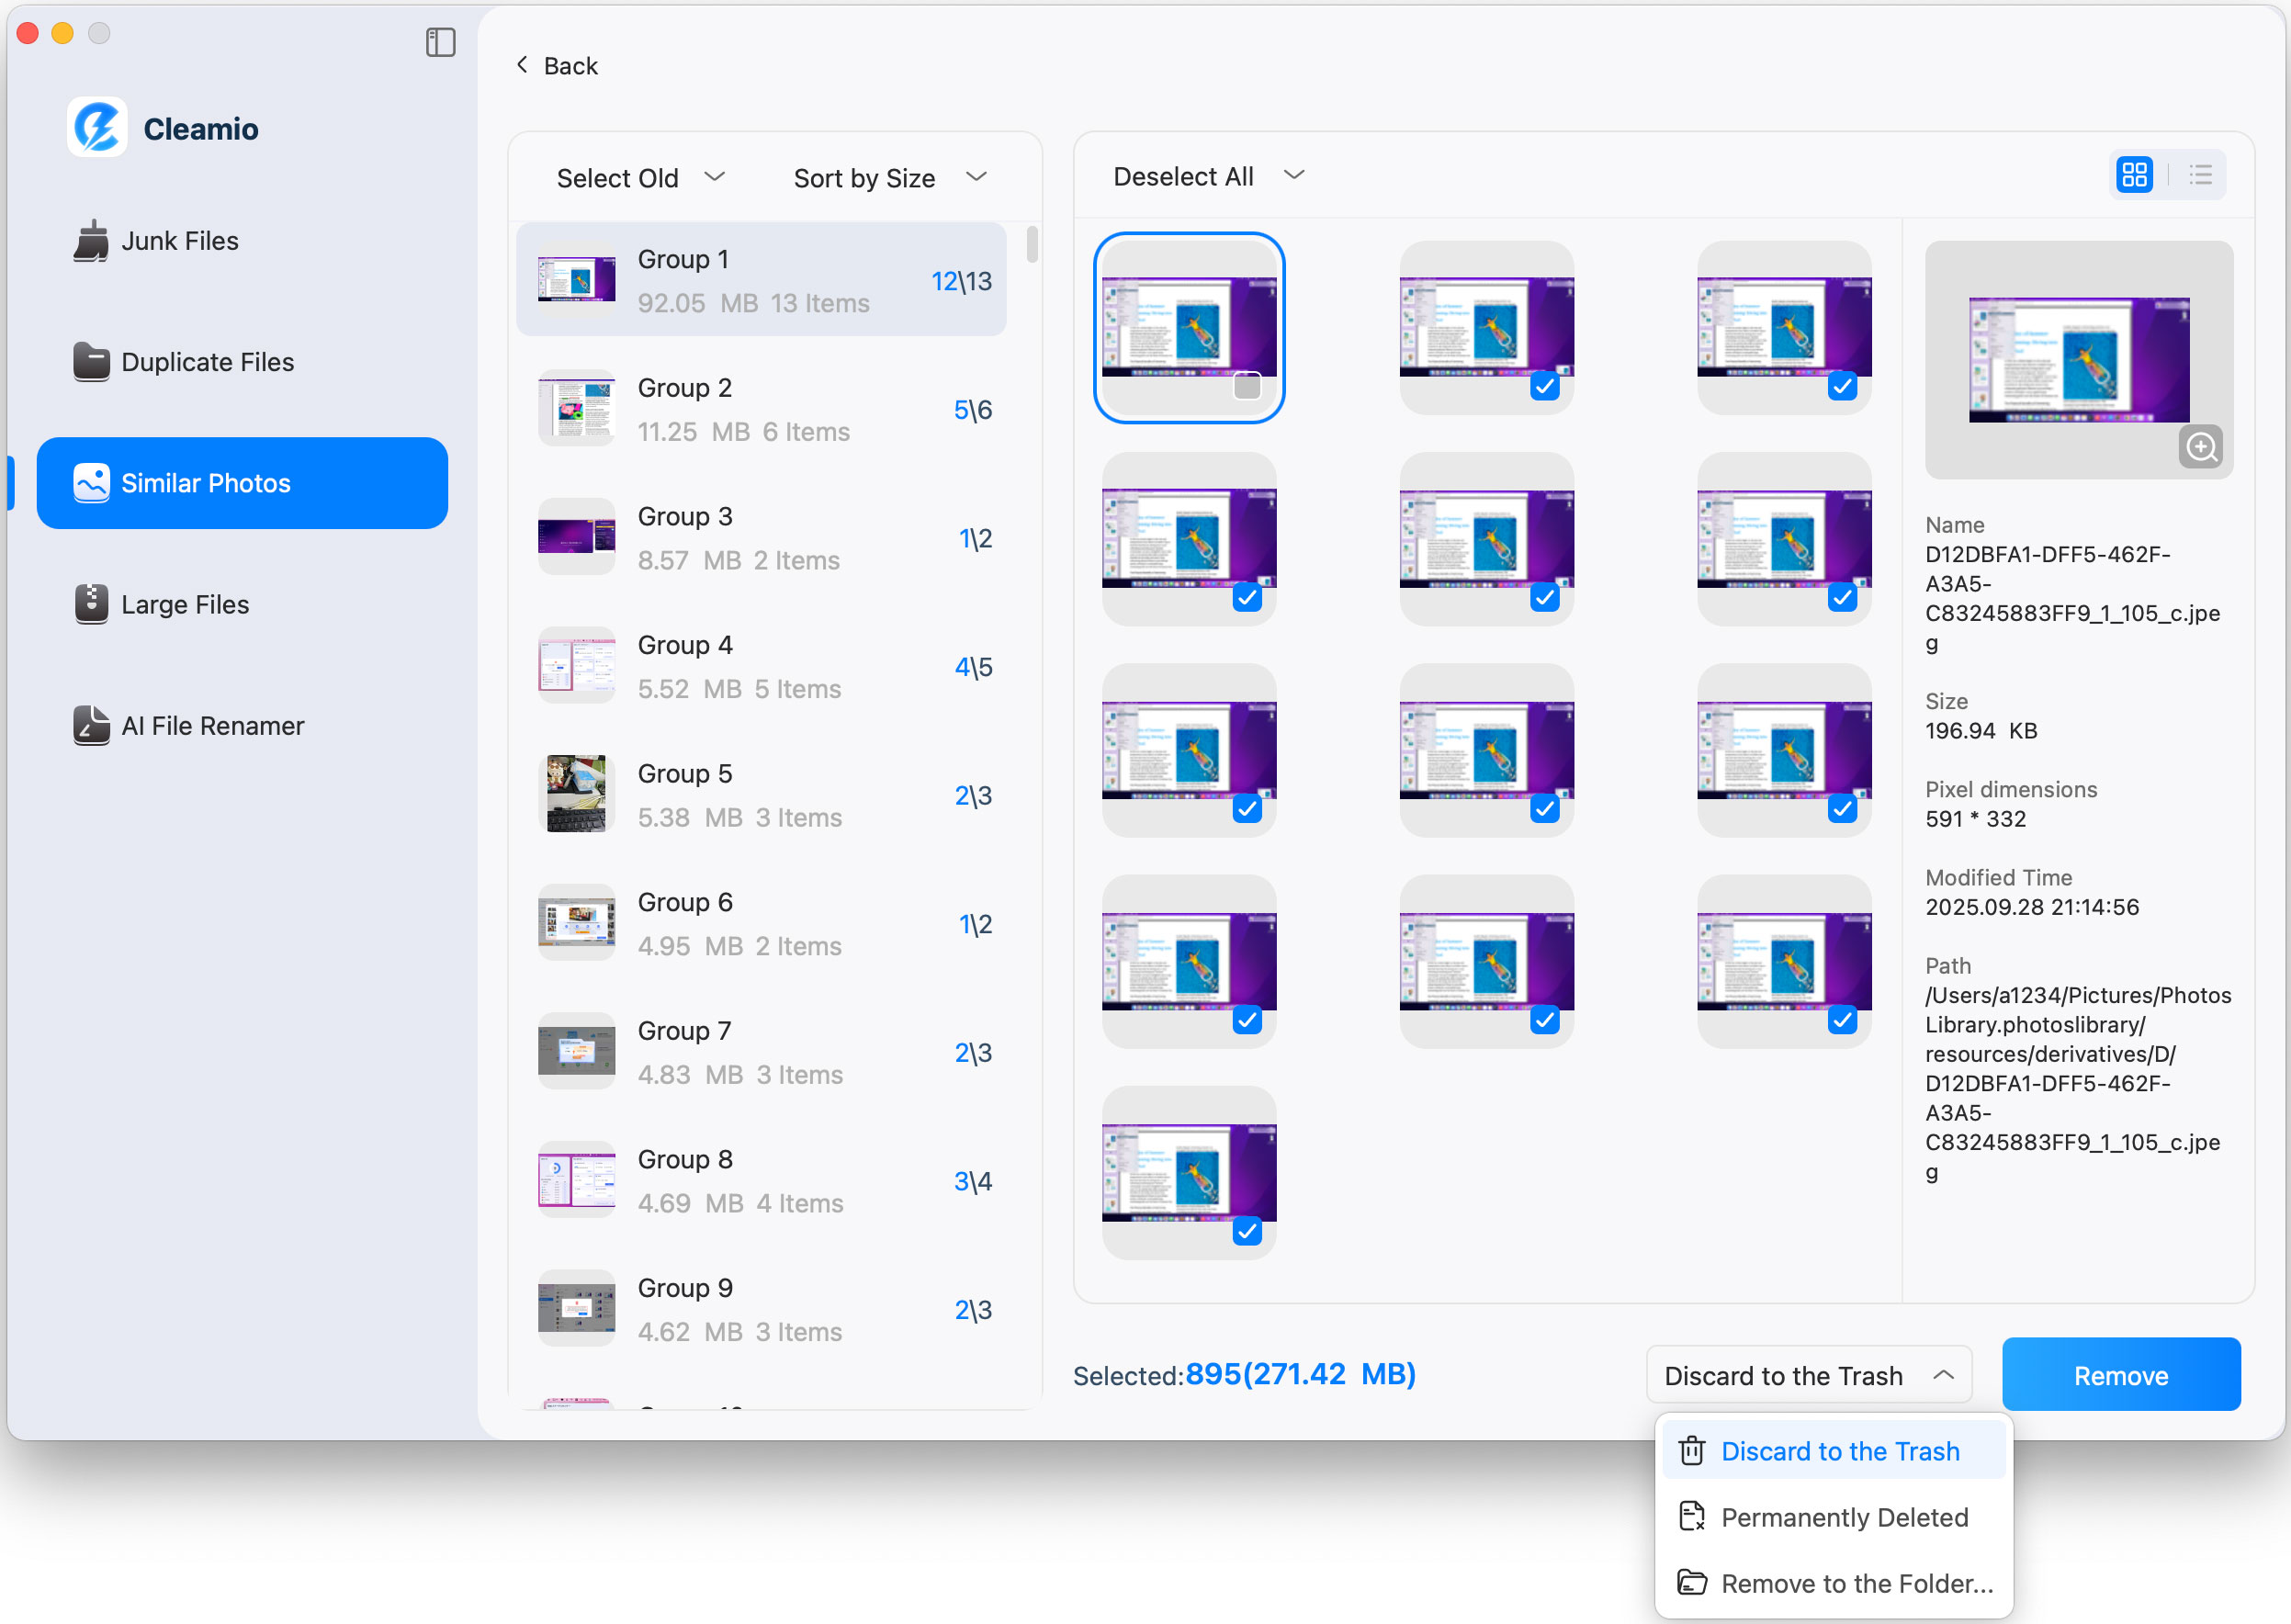
Task: Open the Select Old dropdown
Action: pos(640,177)
